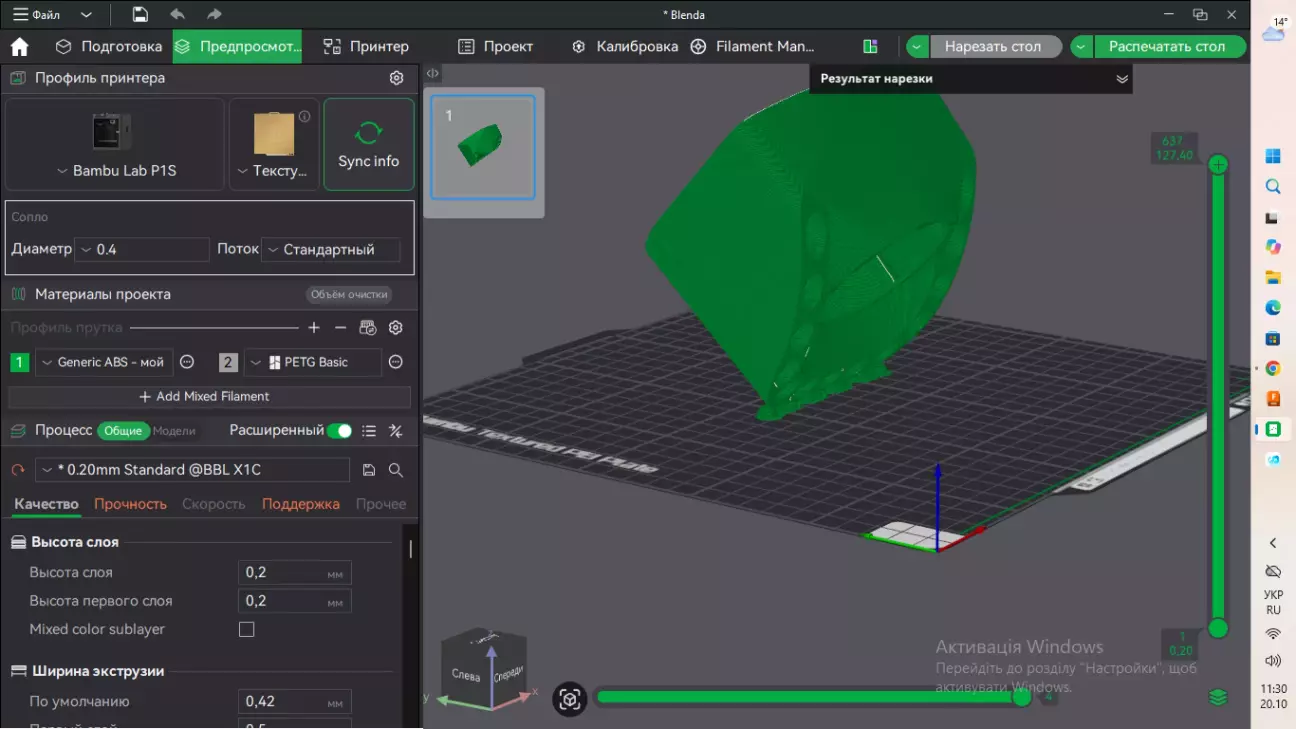The width and height of the screenshot is (1296, 729).
Task: Open the options button next to PETG Basic
Action: pos(396,362)
